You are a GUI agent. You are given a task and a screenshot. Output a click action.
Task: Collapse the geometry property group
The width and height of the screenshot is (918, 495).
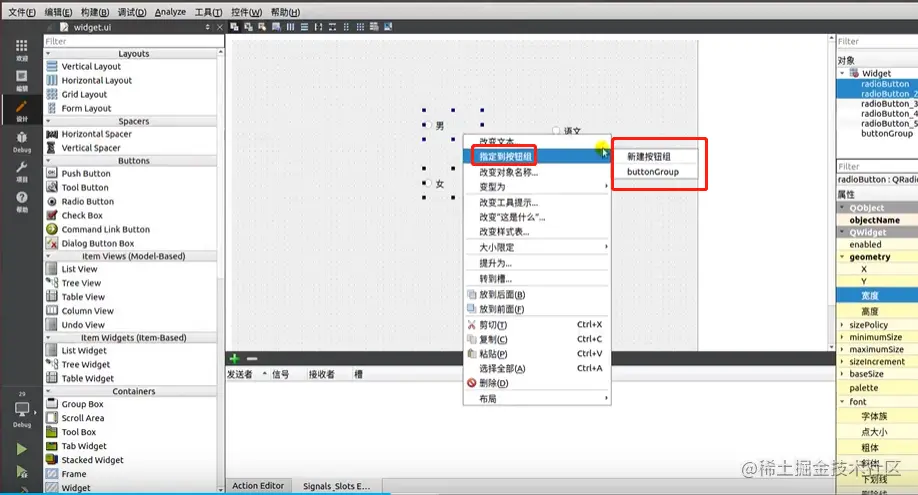(842, 257)
